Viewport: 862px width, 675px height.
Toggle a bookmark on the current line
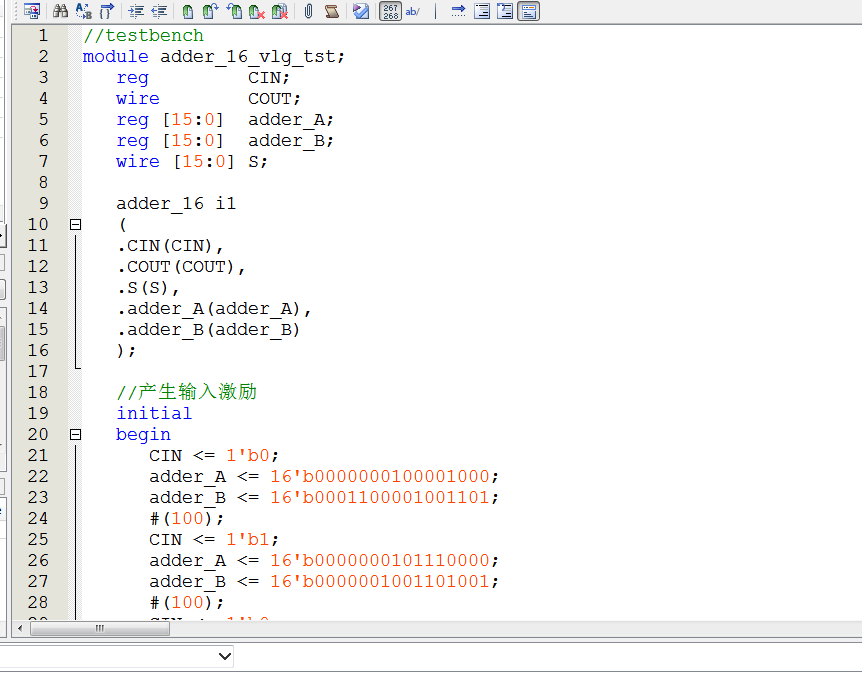(187, 11)
